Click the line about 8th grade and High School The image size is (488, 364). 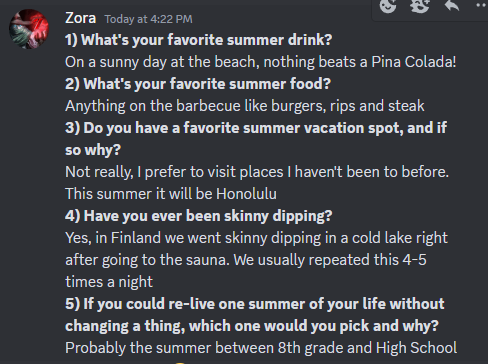pyautogui.click(x=261, y=348)
